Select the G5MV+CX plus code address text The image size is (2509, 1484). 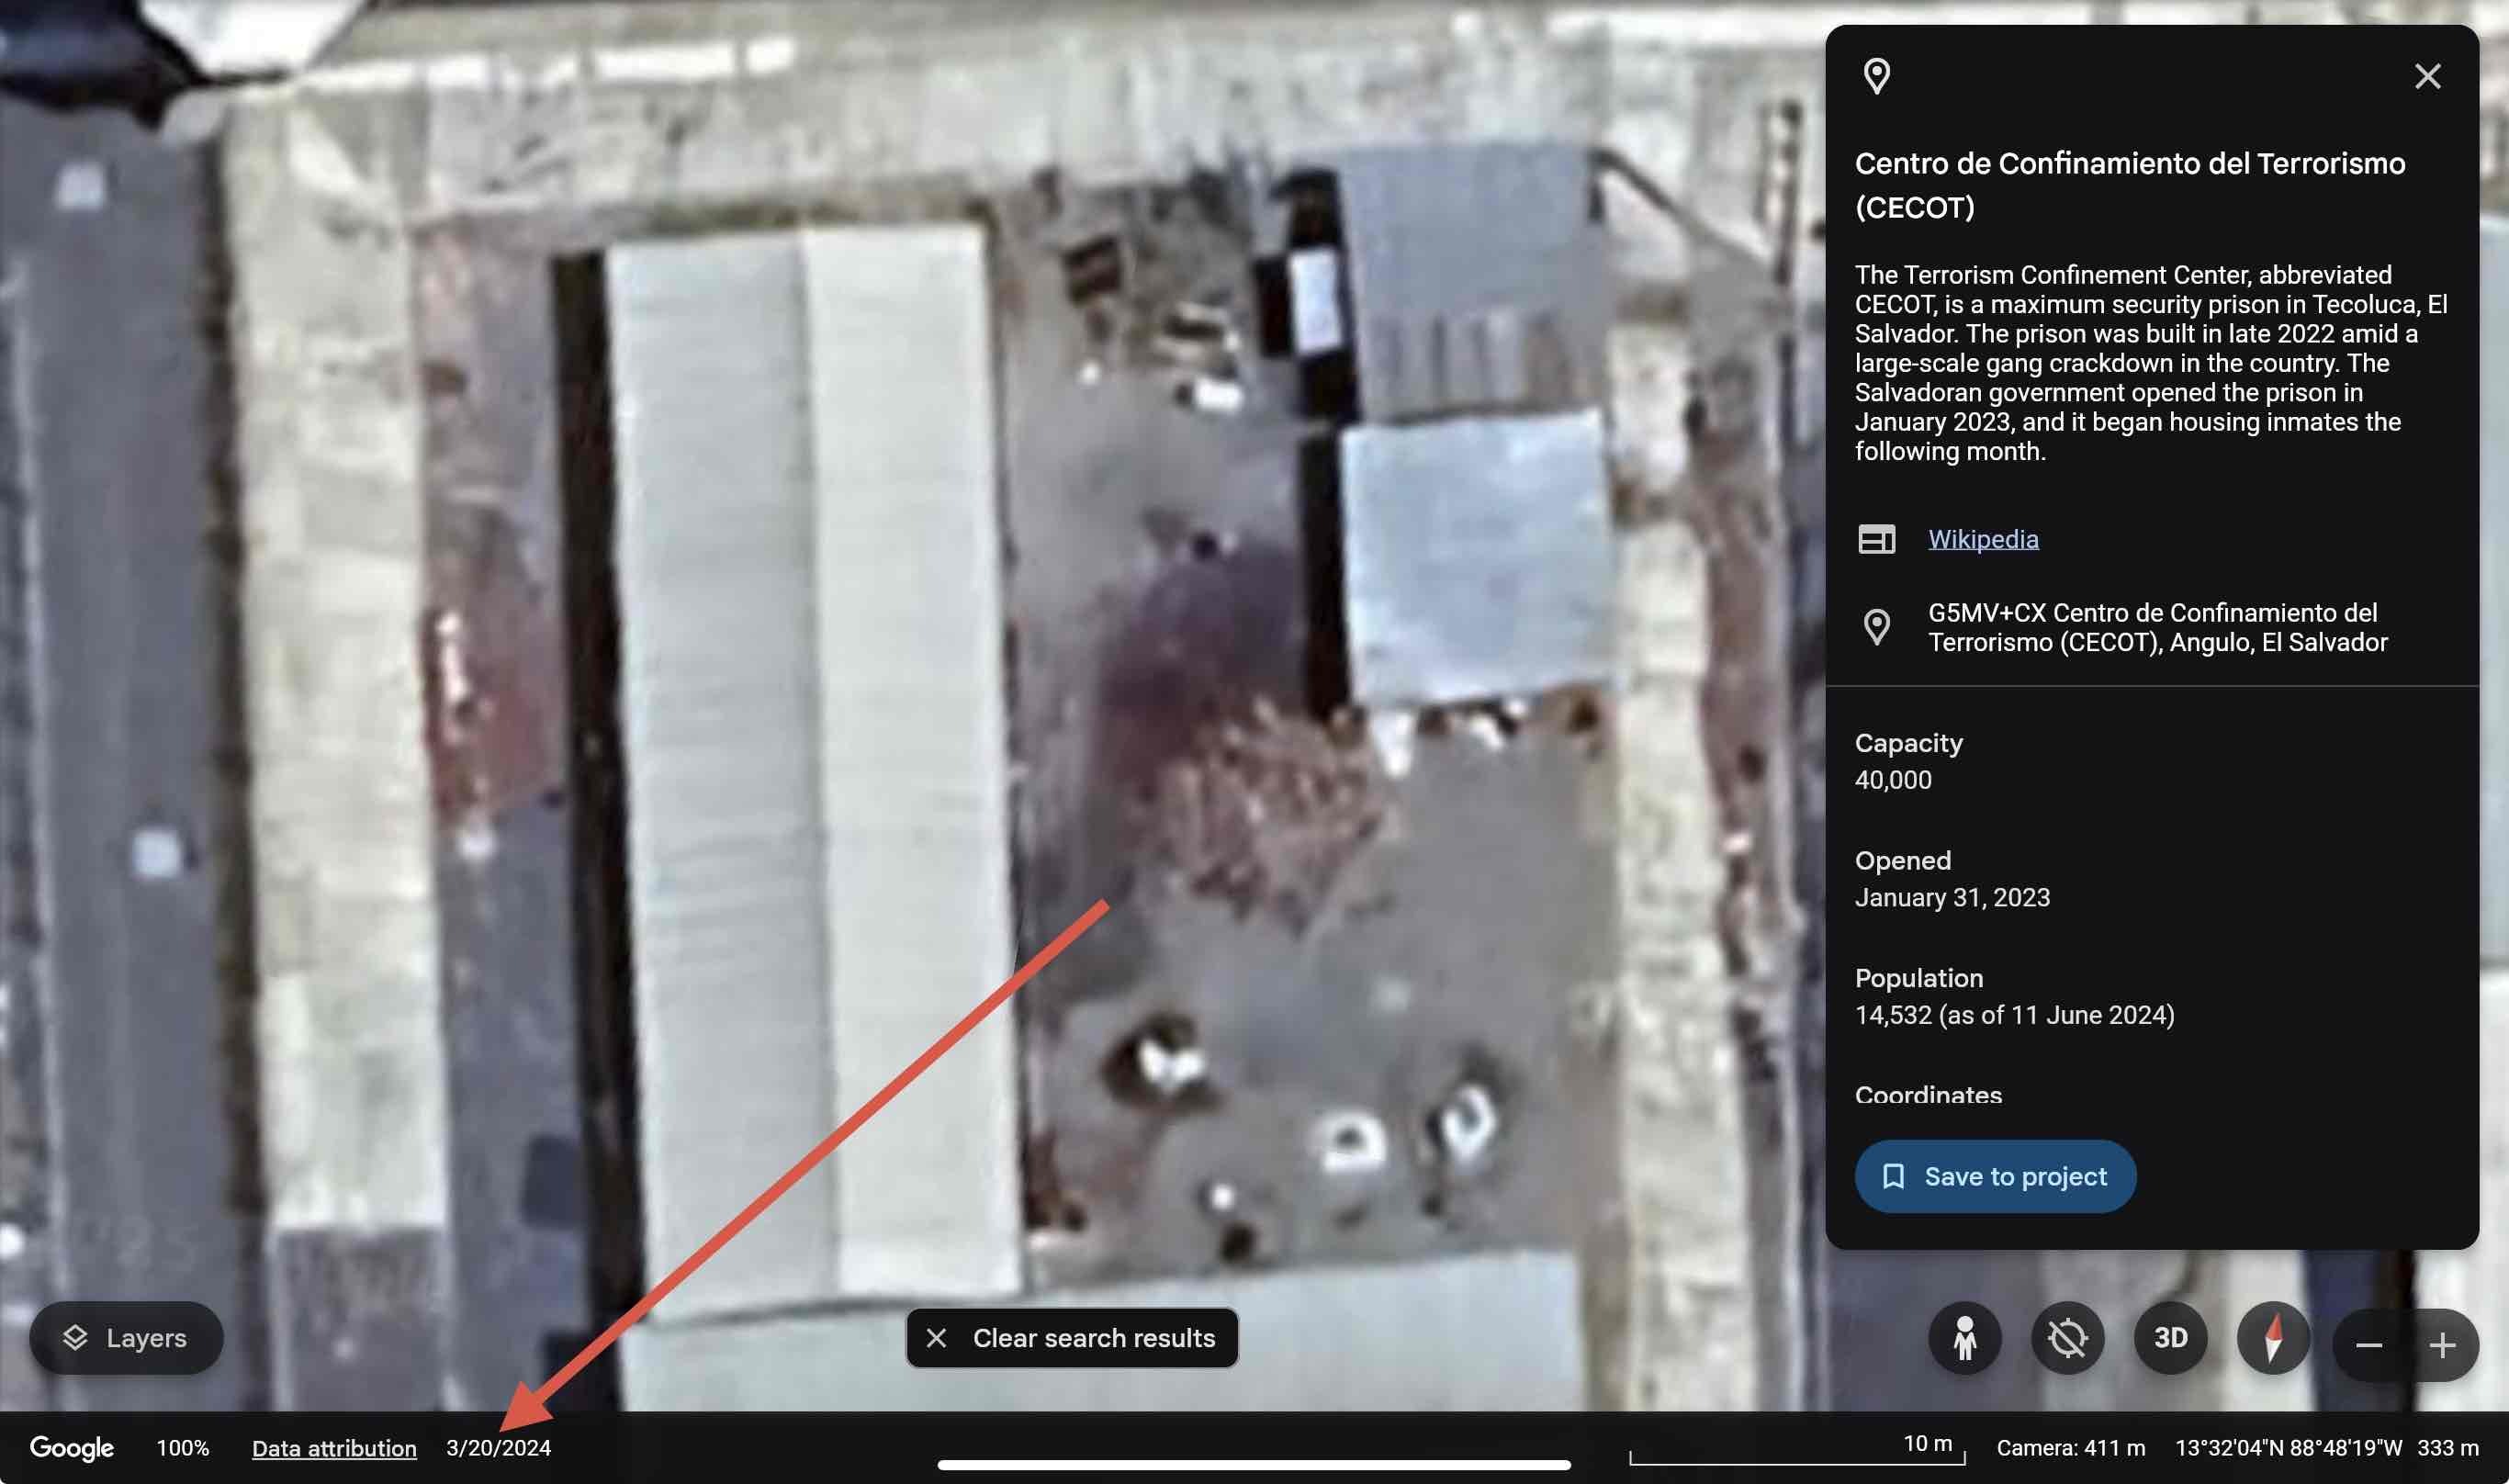click(2157, 627)
